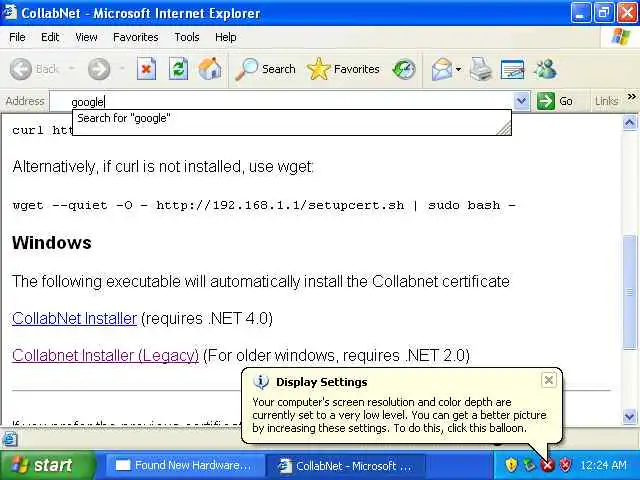The image size is (640, 480).
Task: Click the Go button
Action: coord(555,101)
